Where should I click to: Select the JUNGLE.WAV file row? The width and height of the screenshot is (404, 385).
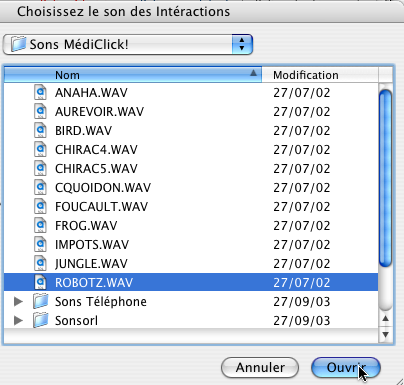coord(191,264)
